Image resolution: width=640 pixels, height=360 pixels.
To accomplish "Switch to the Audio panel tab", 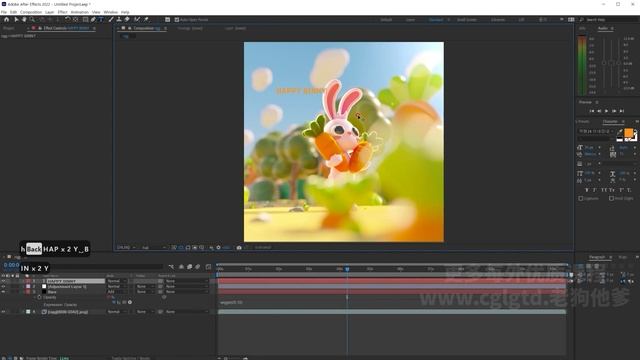I will pyautogui.click(x=603, y=28).
